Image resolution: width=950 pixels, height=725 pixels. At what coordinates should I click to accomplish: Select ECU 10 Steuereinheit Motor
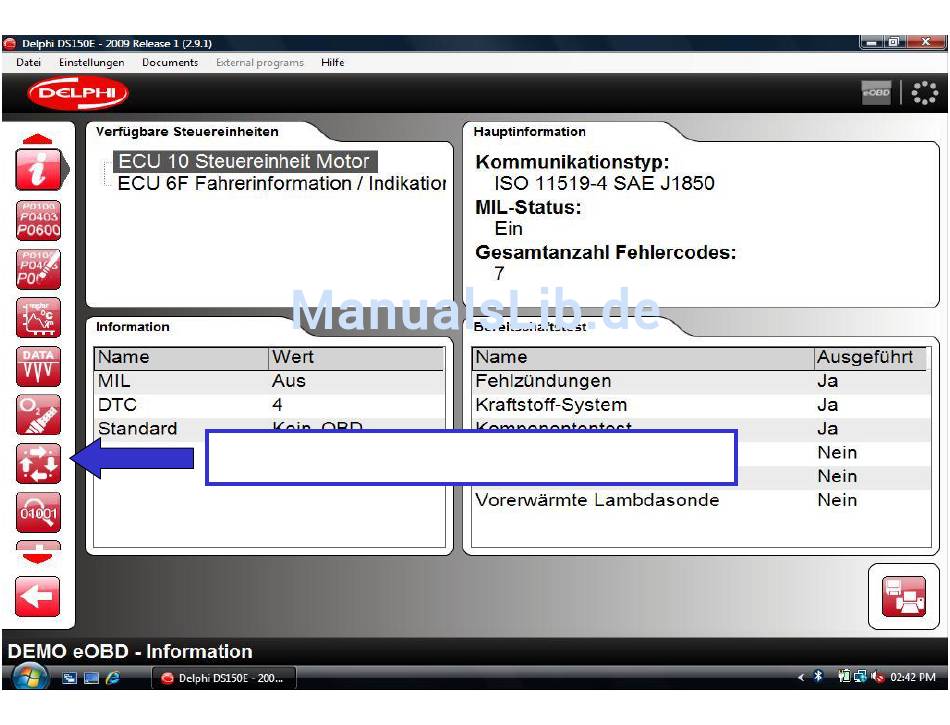click(244, 162)
